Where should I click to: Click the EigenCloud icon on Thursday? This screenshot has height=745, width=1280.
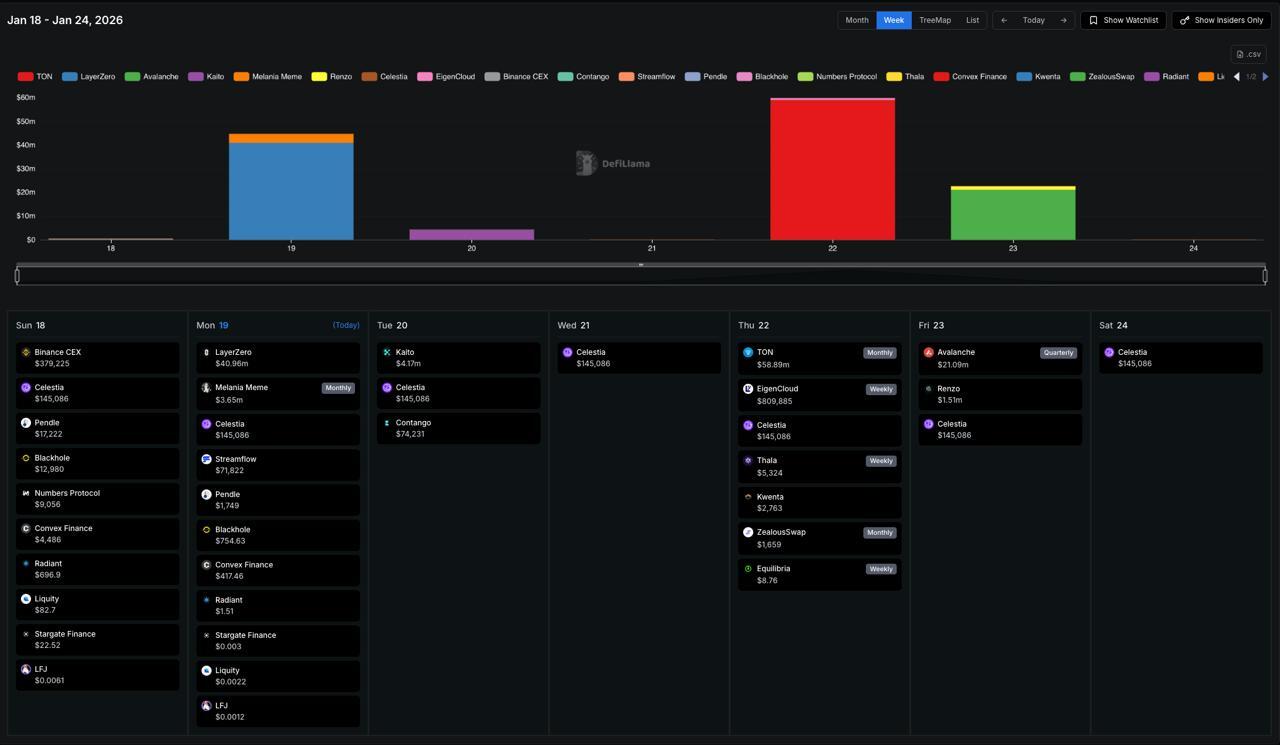(748, 389)
